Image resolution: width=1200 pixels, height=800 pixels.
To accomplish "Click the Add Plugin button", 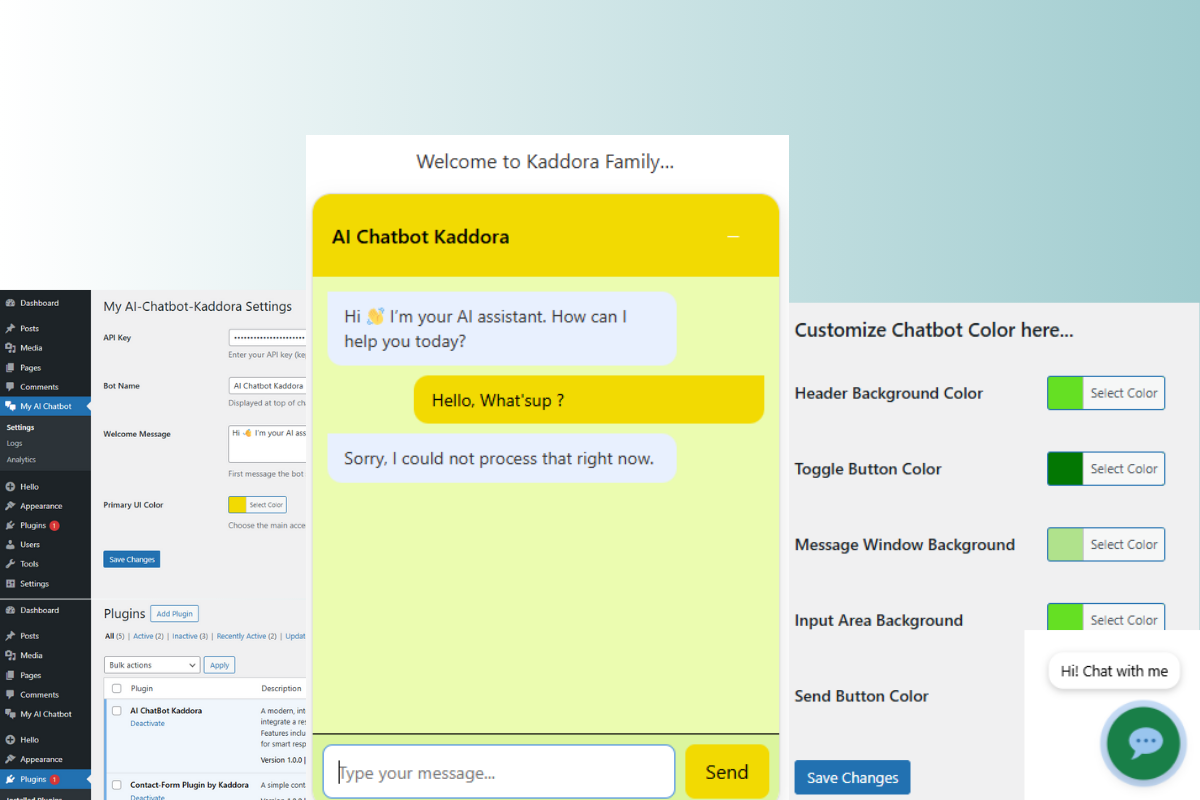I will pyautogui.click(x=174, y=614).
